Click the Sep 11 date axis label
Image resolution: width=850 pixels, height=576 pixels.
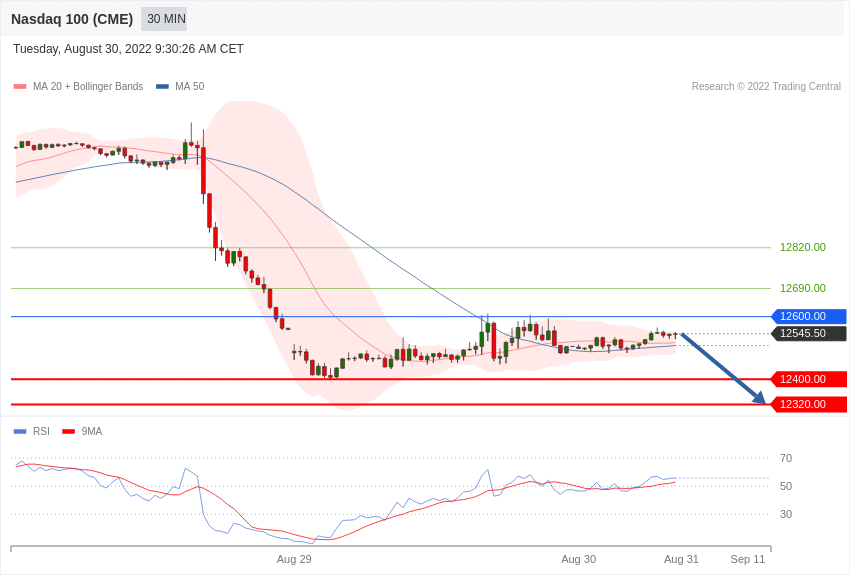point(748,560)
